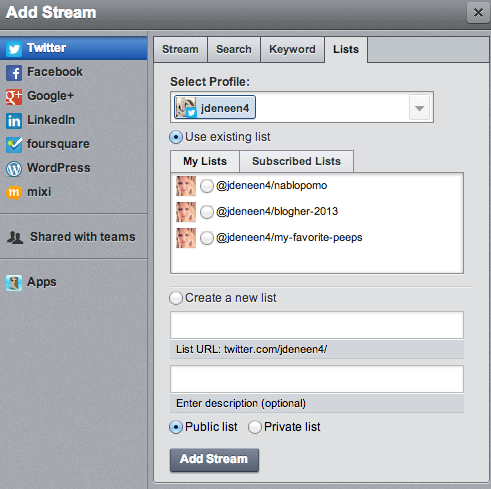Click the avatar beside my-favorite-peeps list
This screenshot has height=489, width=491.
pos(186,238)
